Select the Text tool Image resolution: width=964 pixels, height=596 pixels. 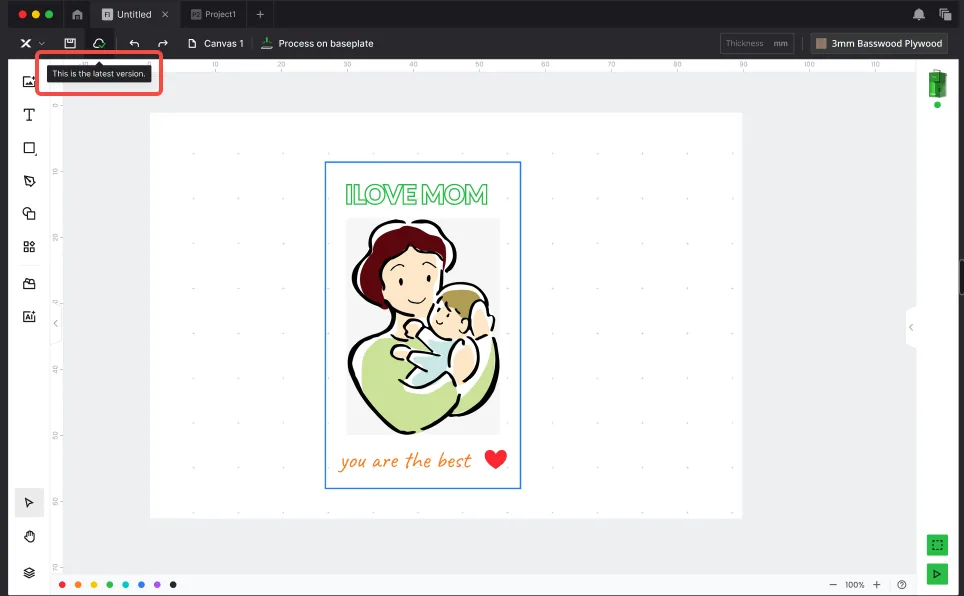pyautogui.click(x=29, y=115)
